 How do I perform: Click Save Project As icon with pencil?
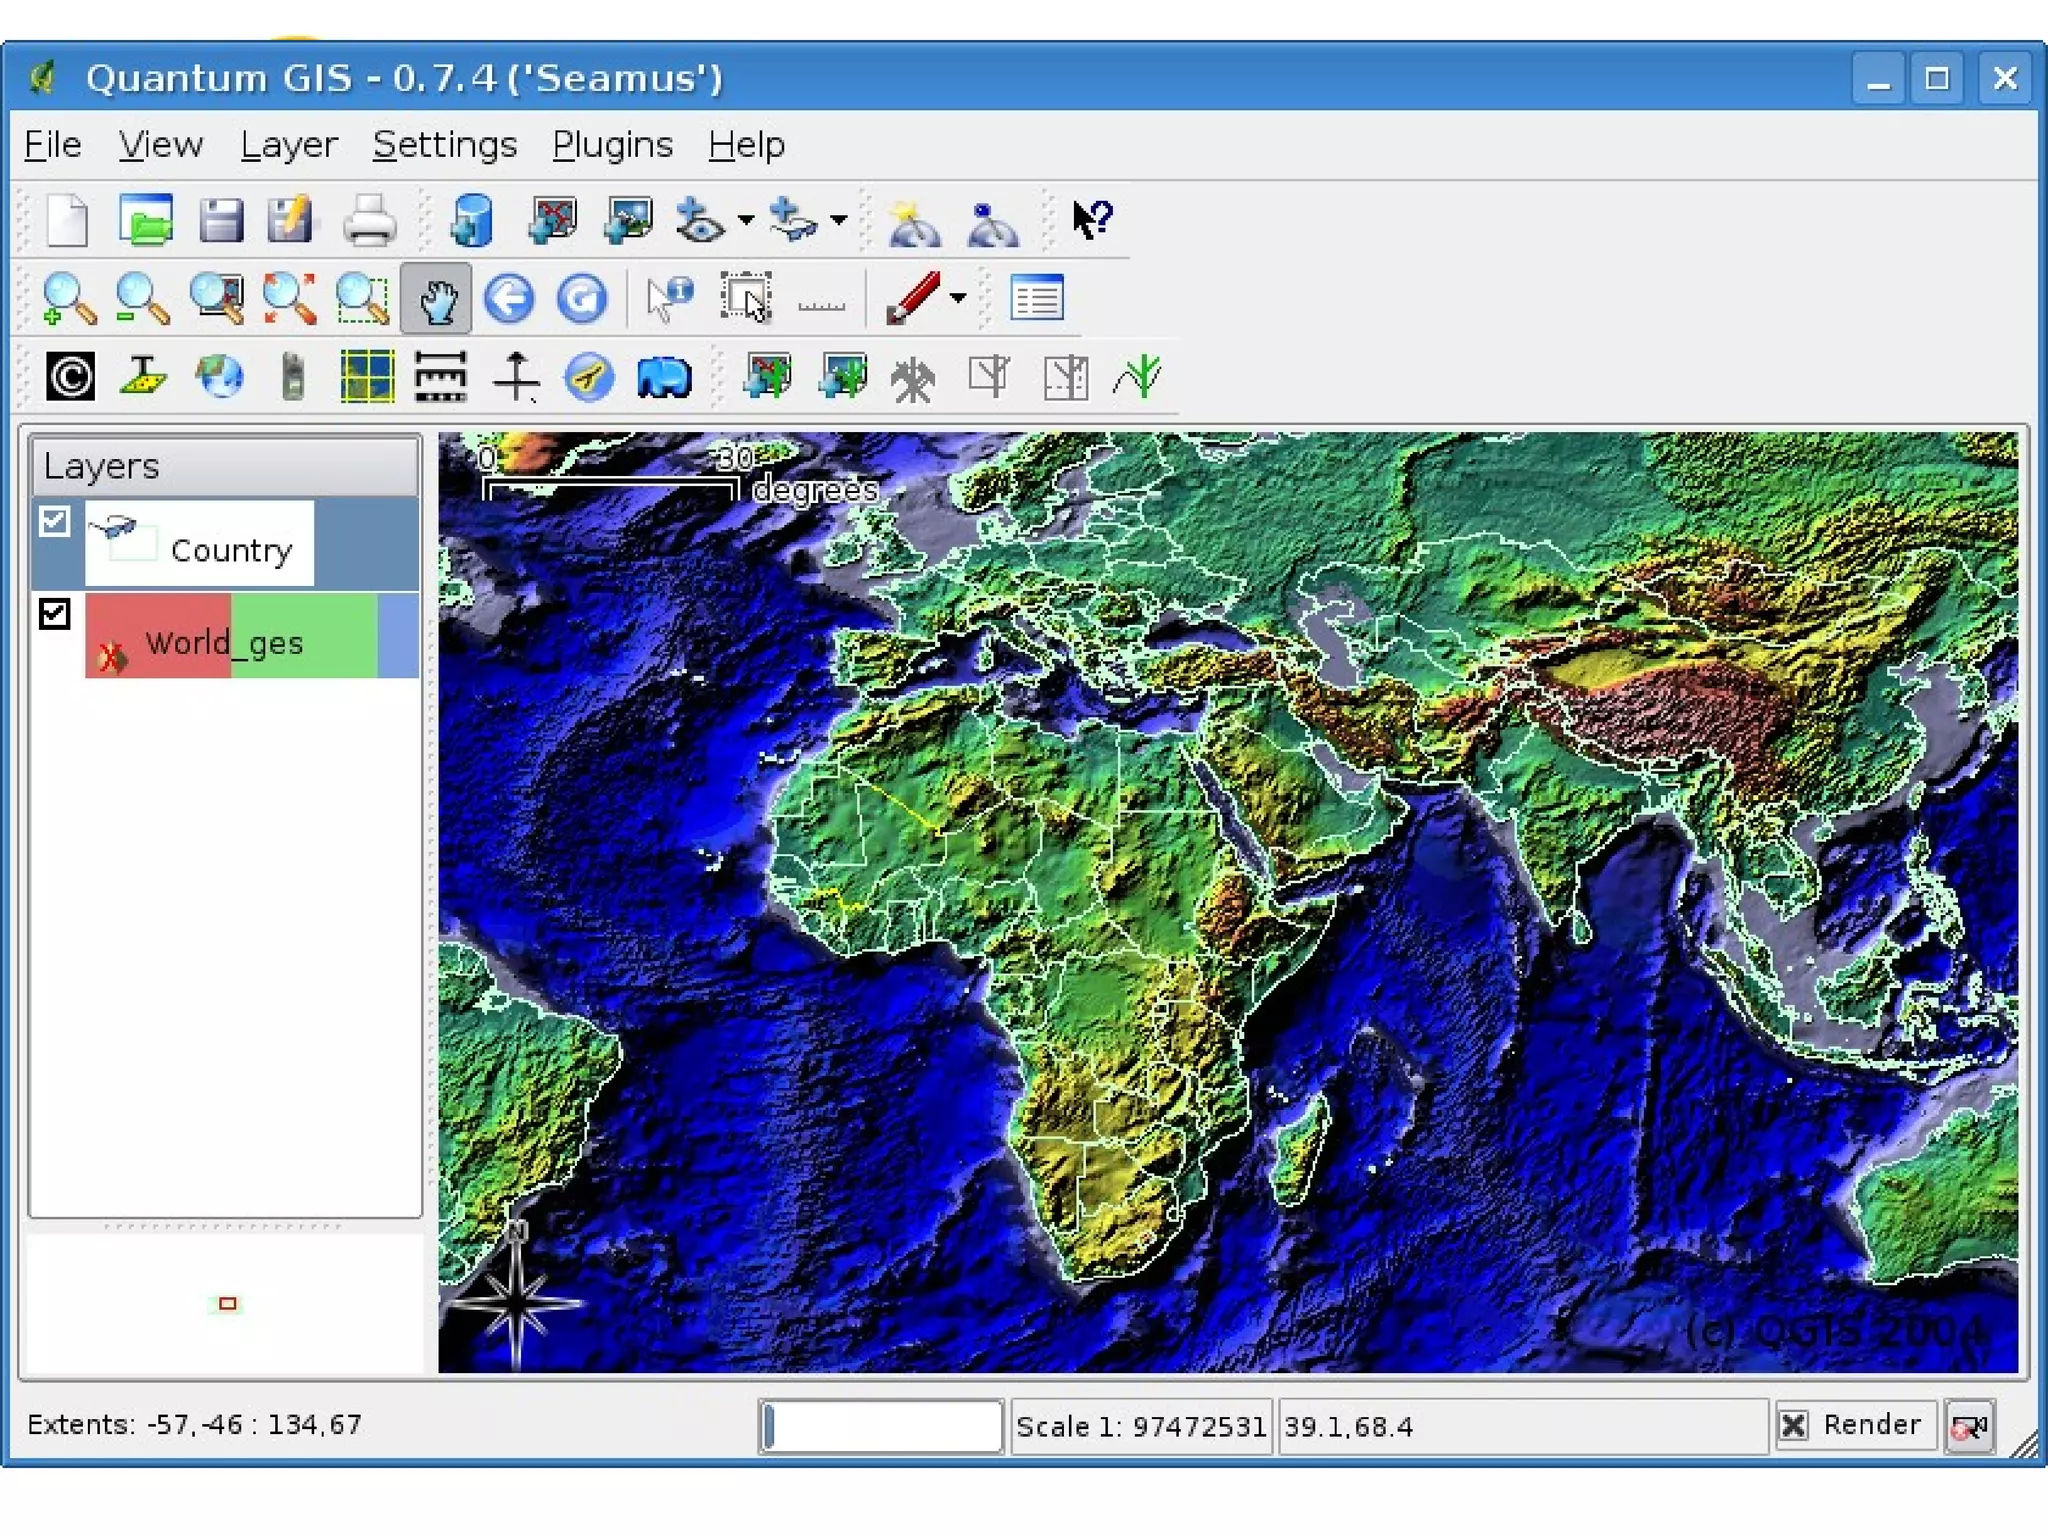click(290, 219)
